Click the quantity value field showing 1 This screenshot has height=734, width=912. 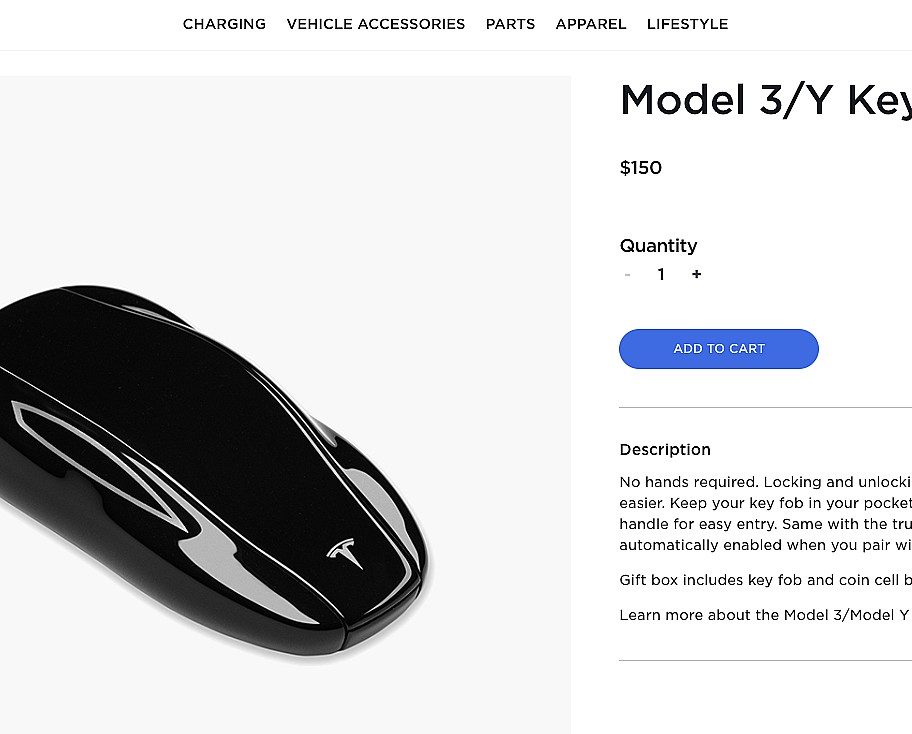[x=661, y=274]
